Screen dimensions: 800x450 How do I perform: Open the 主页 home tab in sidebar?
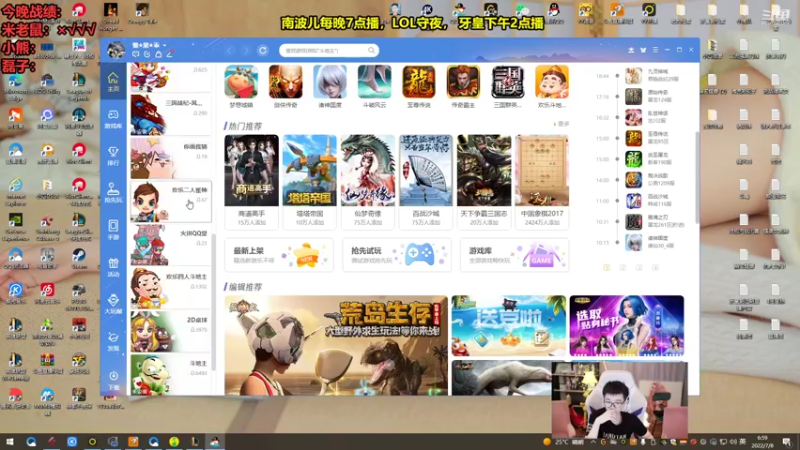(x=113, y=82)
